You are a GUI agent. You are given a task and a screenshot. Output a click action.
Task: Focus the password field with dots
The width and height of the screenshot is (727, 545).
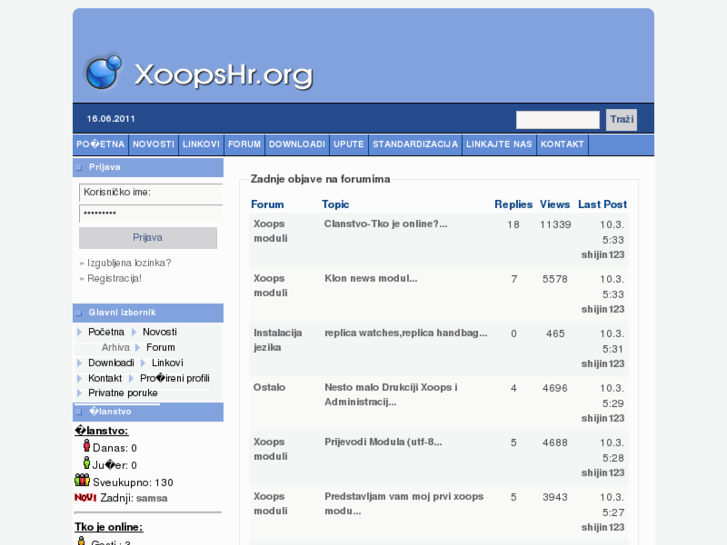[x=151, y=214]
